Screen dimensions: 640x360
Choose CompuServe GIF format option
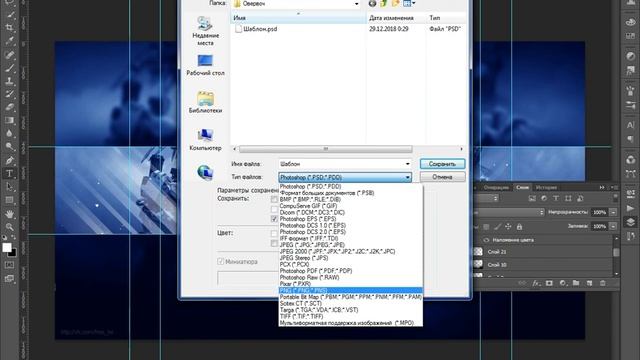tap(351, 206)
